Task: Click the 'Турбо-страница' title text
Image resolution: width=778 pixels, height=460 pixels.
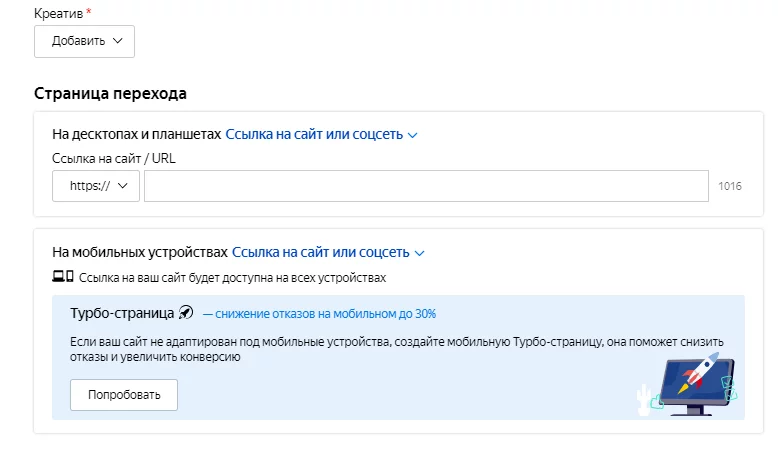Action: (122, 314)
